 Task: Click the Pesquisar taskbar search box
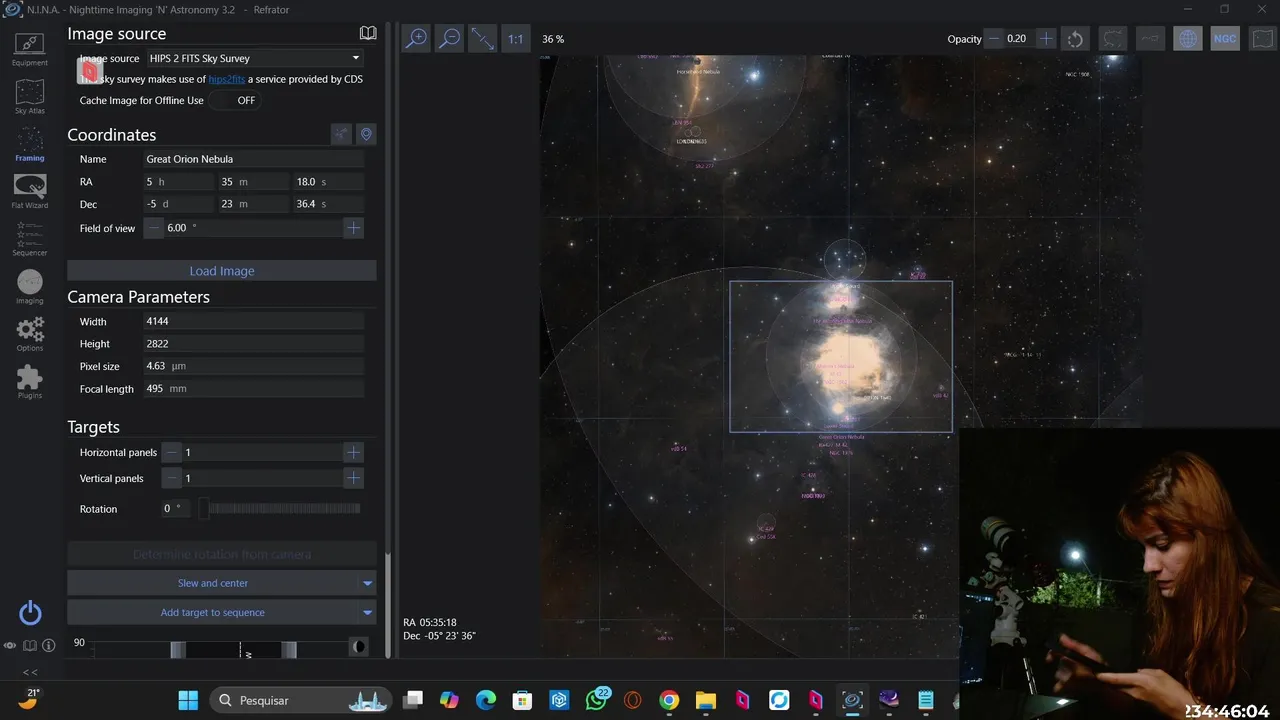click(x=300, y=700)
